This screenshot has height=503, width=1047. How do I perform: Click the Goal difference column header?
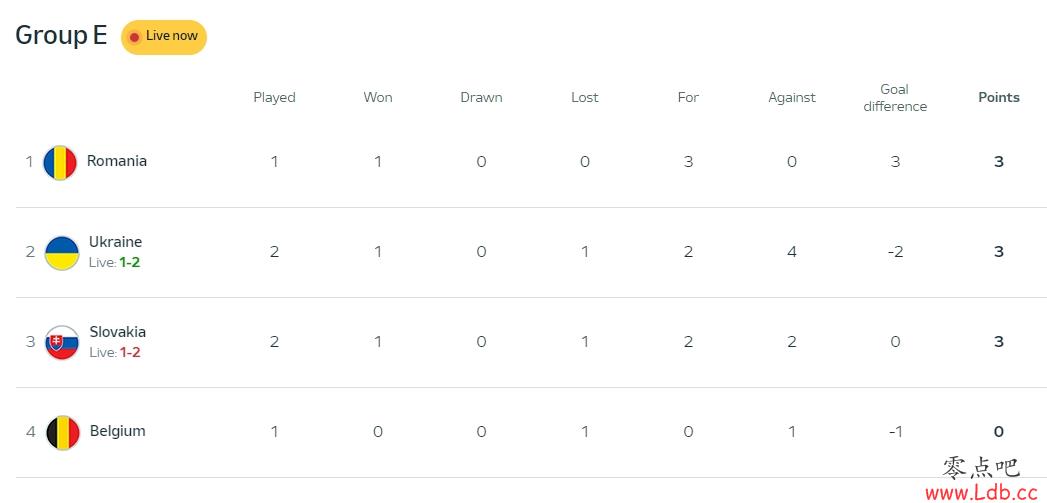895,98
